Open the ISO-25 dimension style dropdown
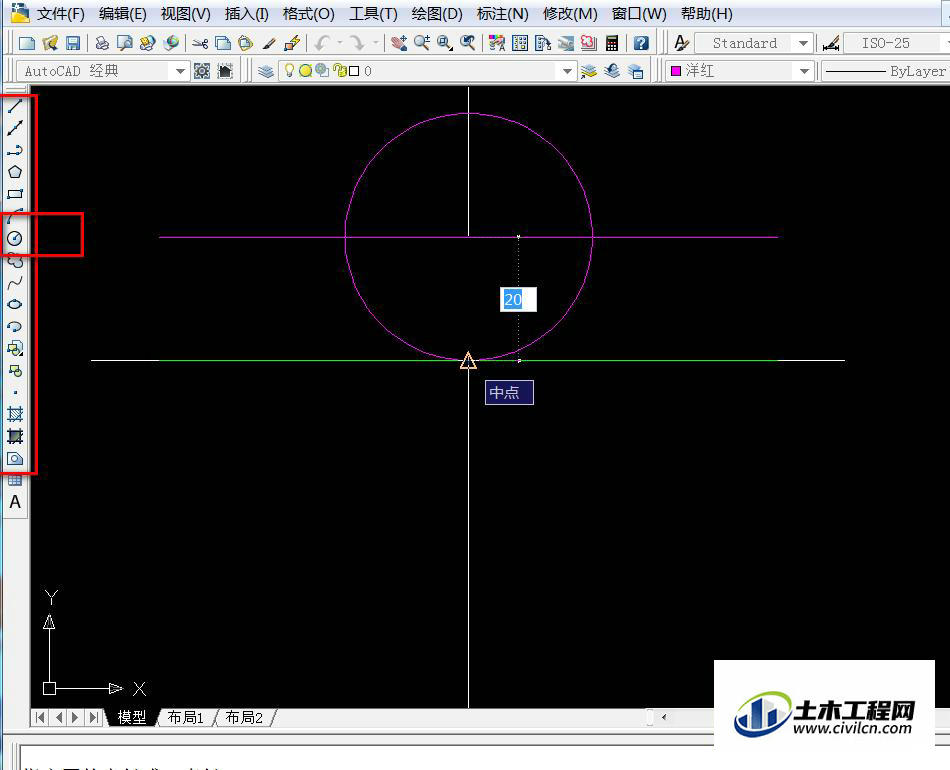 (x=897, y=43)
